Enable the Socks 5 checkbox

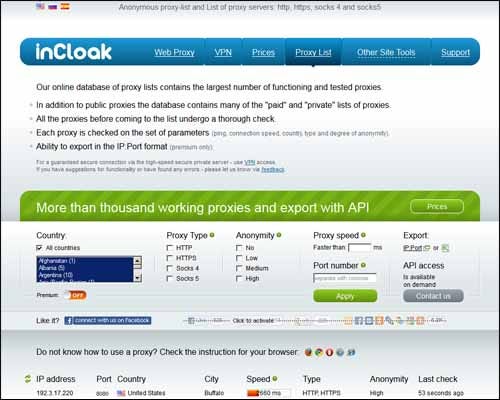(170, 278)
